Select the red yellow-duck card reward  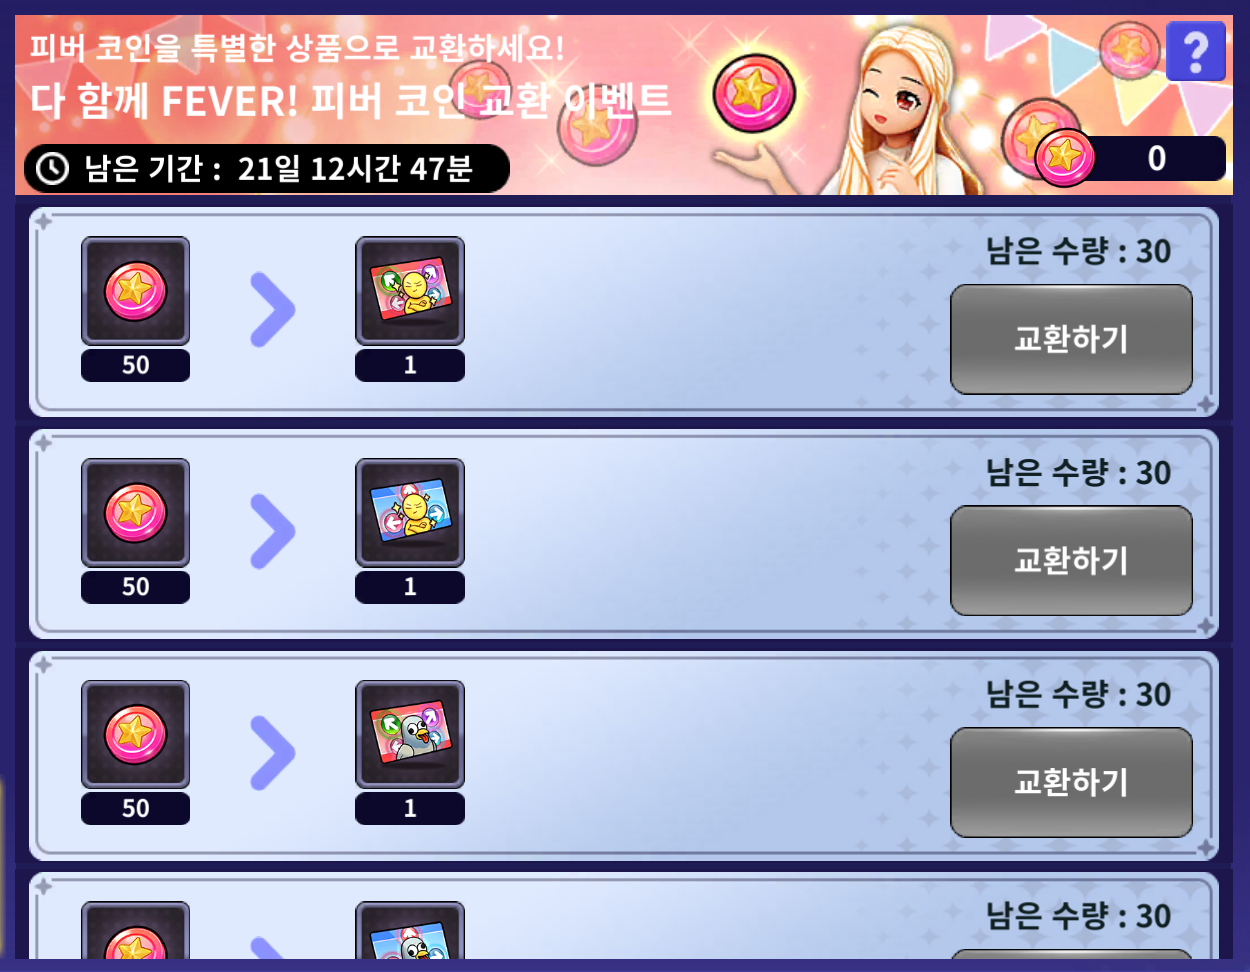[410, 291]
